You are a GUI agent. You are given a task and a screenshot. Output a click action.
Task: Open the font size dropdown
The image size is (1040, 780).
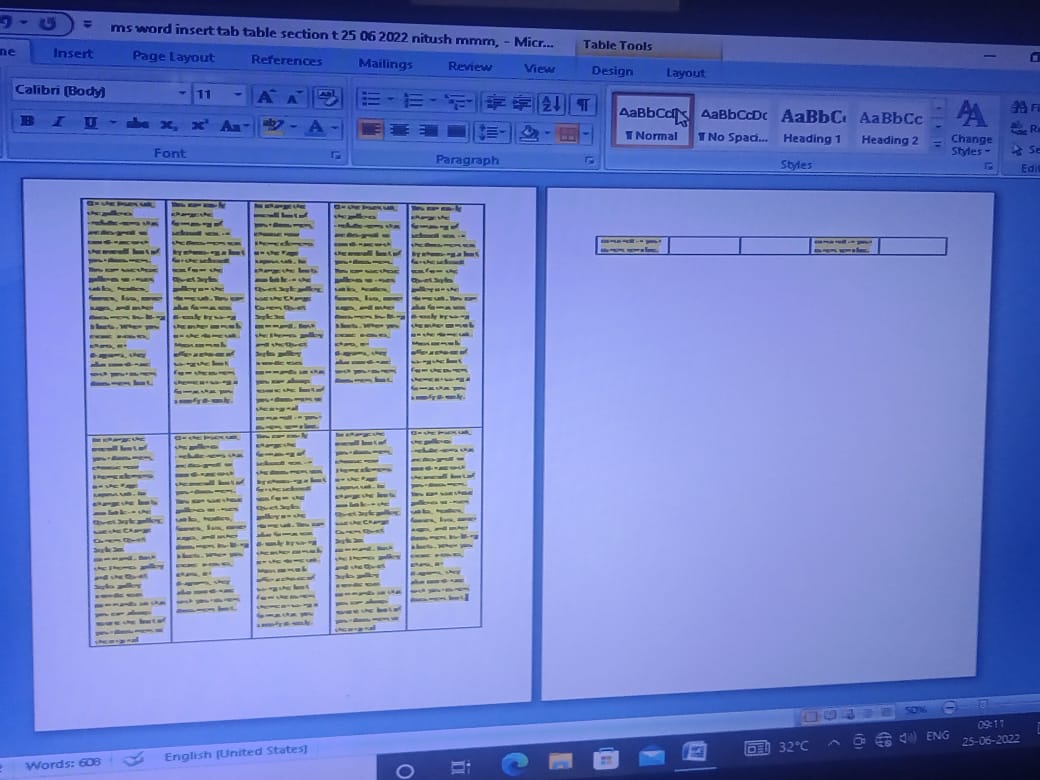pos(238,95)
